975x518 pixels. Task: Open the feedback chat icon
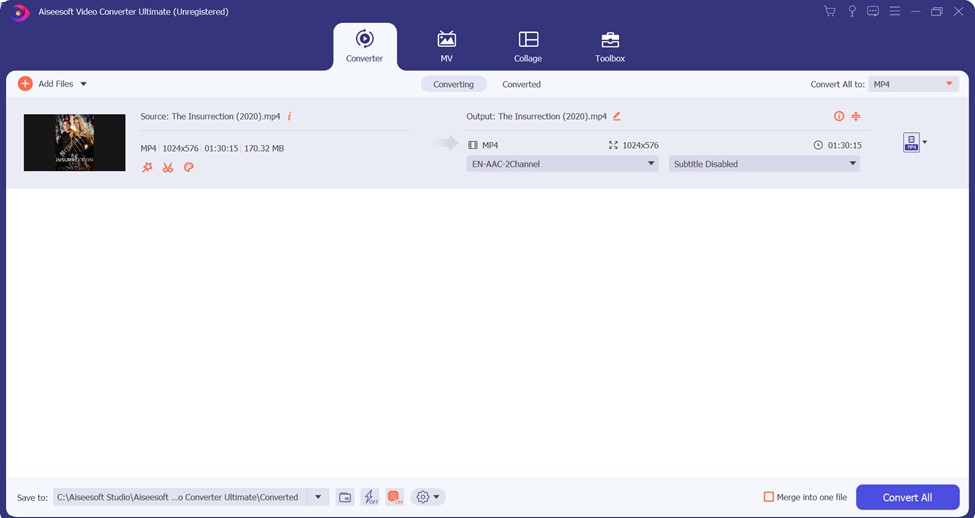(x=873, y=11)
